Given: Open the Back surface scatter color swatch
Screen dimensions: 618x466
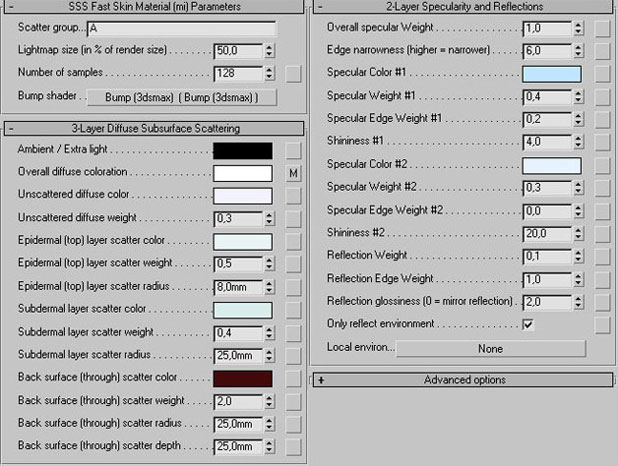Looking at the screenshot, I should (x=243, y=378).
